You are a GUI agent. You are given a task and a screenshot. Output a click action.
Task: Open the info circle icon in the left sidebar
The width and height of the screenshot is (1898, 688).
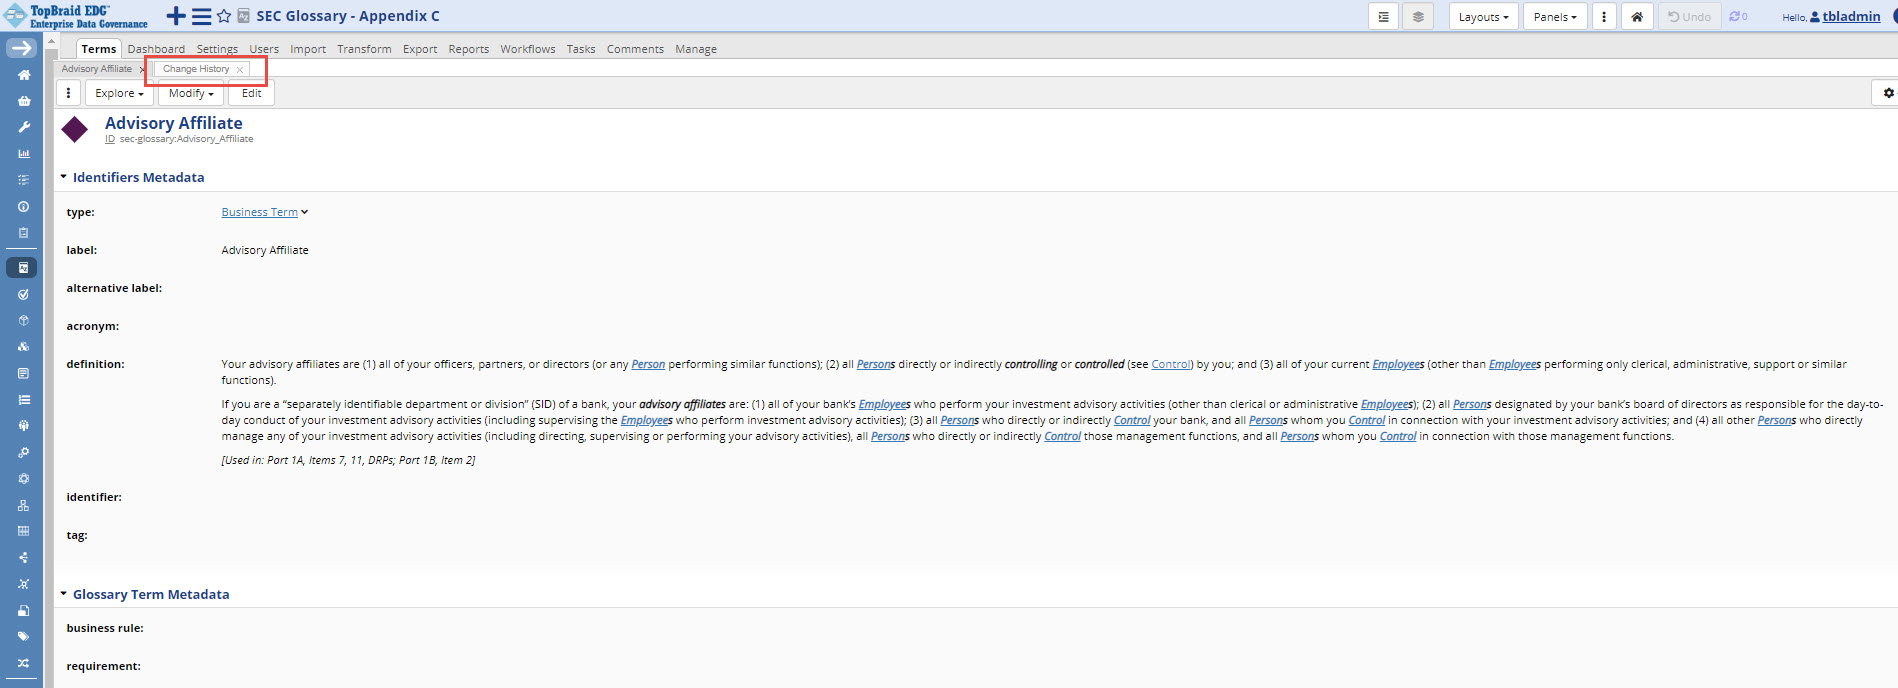point(23,207)
